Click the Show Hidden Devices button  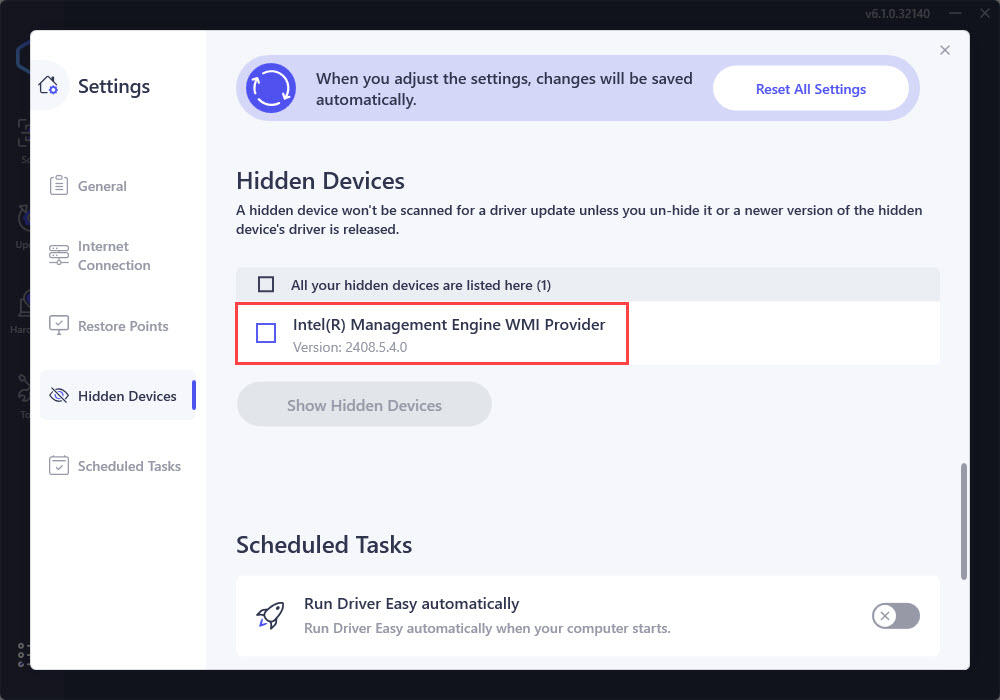point(364,405)
